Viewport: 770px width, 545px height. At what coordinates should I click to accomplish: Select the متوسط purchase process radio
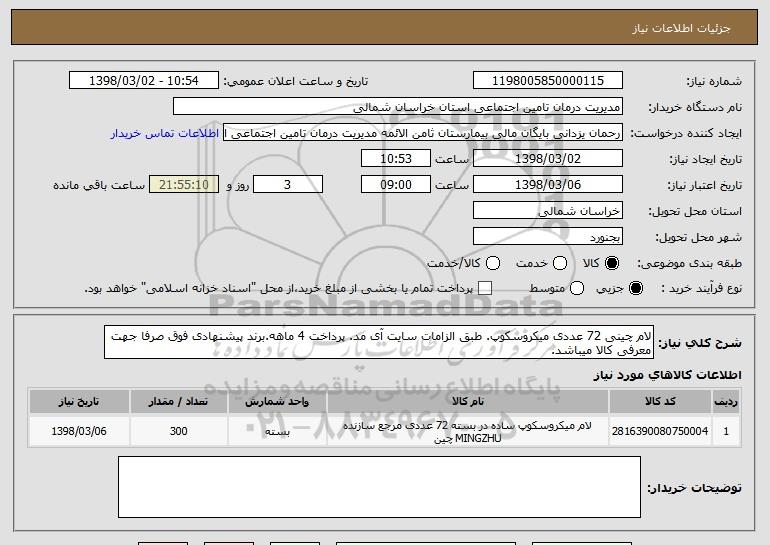click(577, 289)
